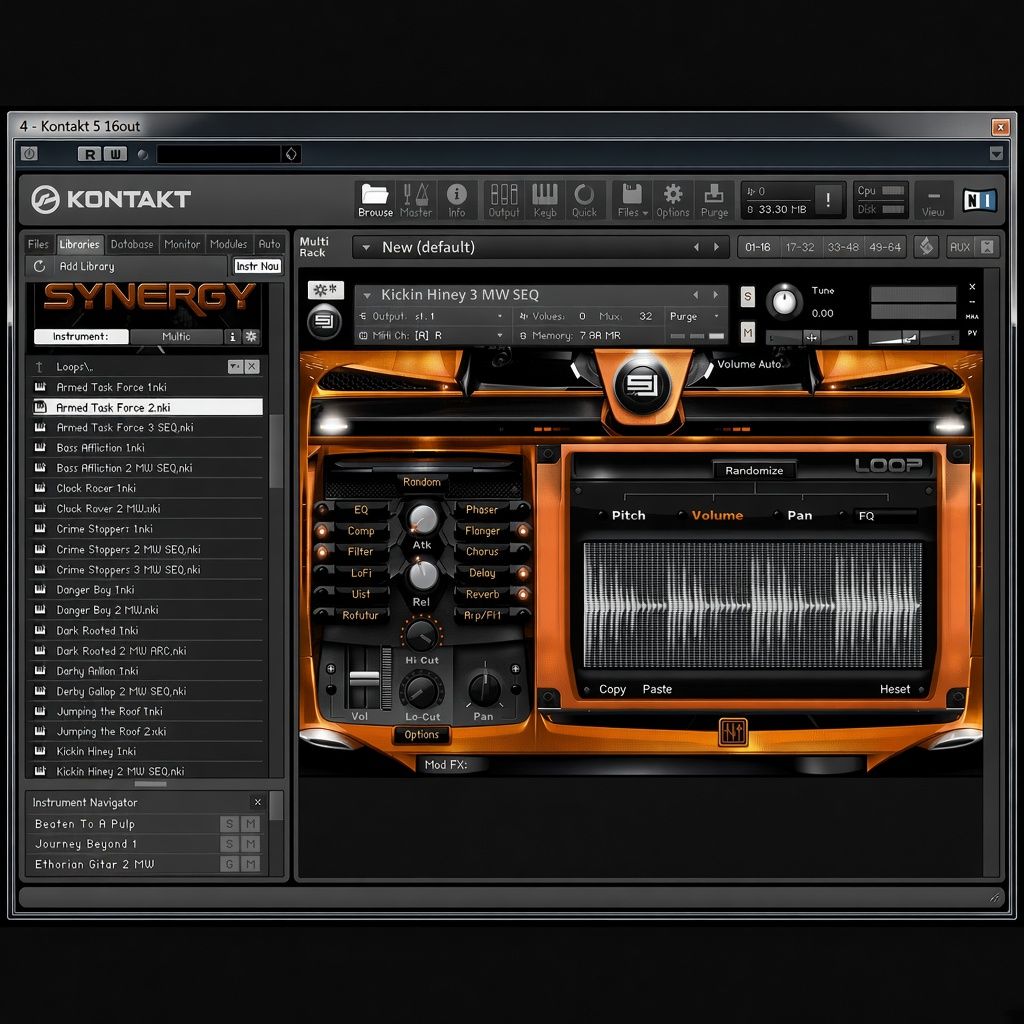Open the Options button below Lo-Cut
Screen dimensions: 1024x1024
click(x=421, y=735)
